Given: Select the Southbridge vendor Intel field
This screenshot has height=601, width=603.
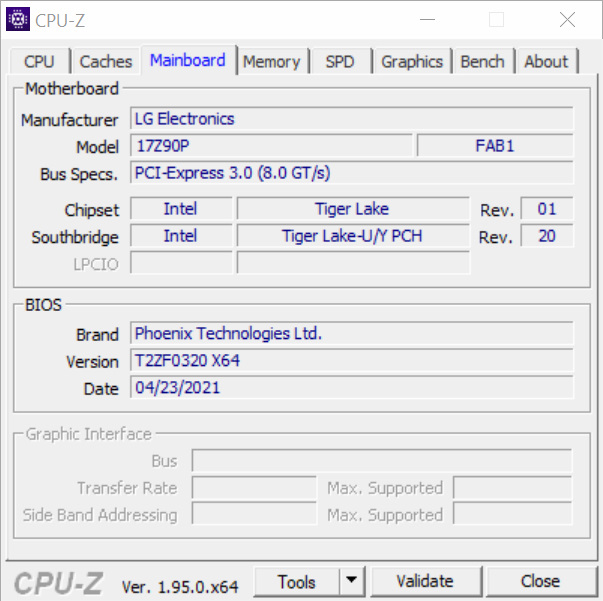Looking at the screenshot, I should point(181,236).
